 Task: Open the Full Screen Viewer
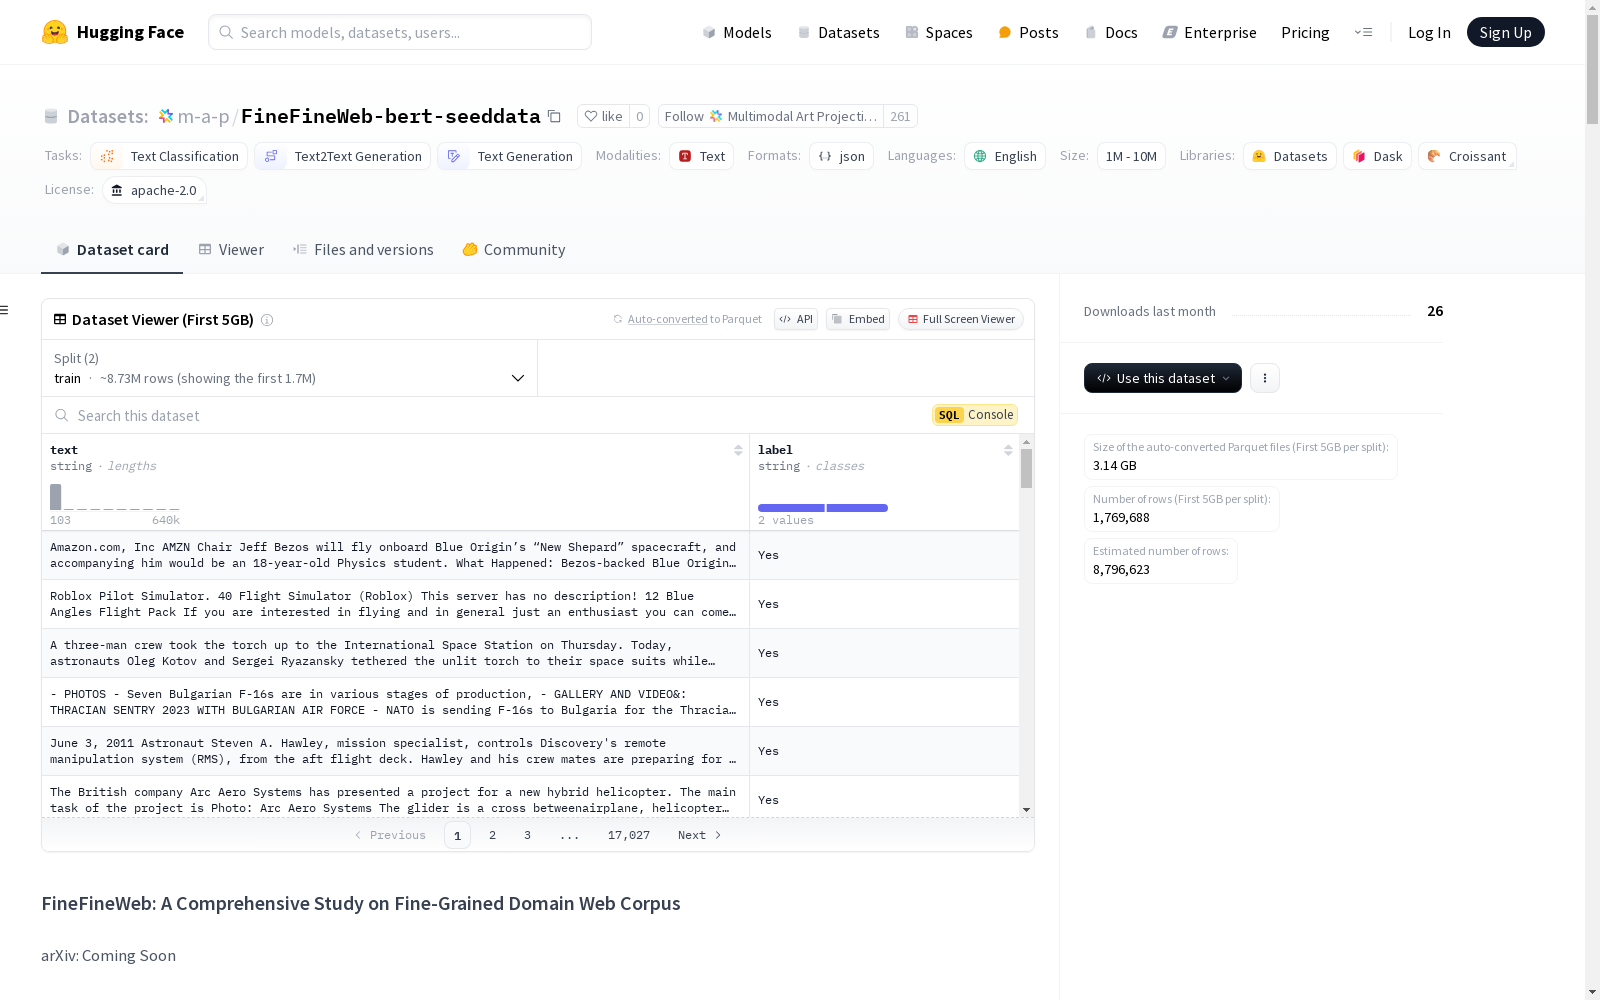coord(961,319)
